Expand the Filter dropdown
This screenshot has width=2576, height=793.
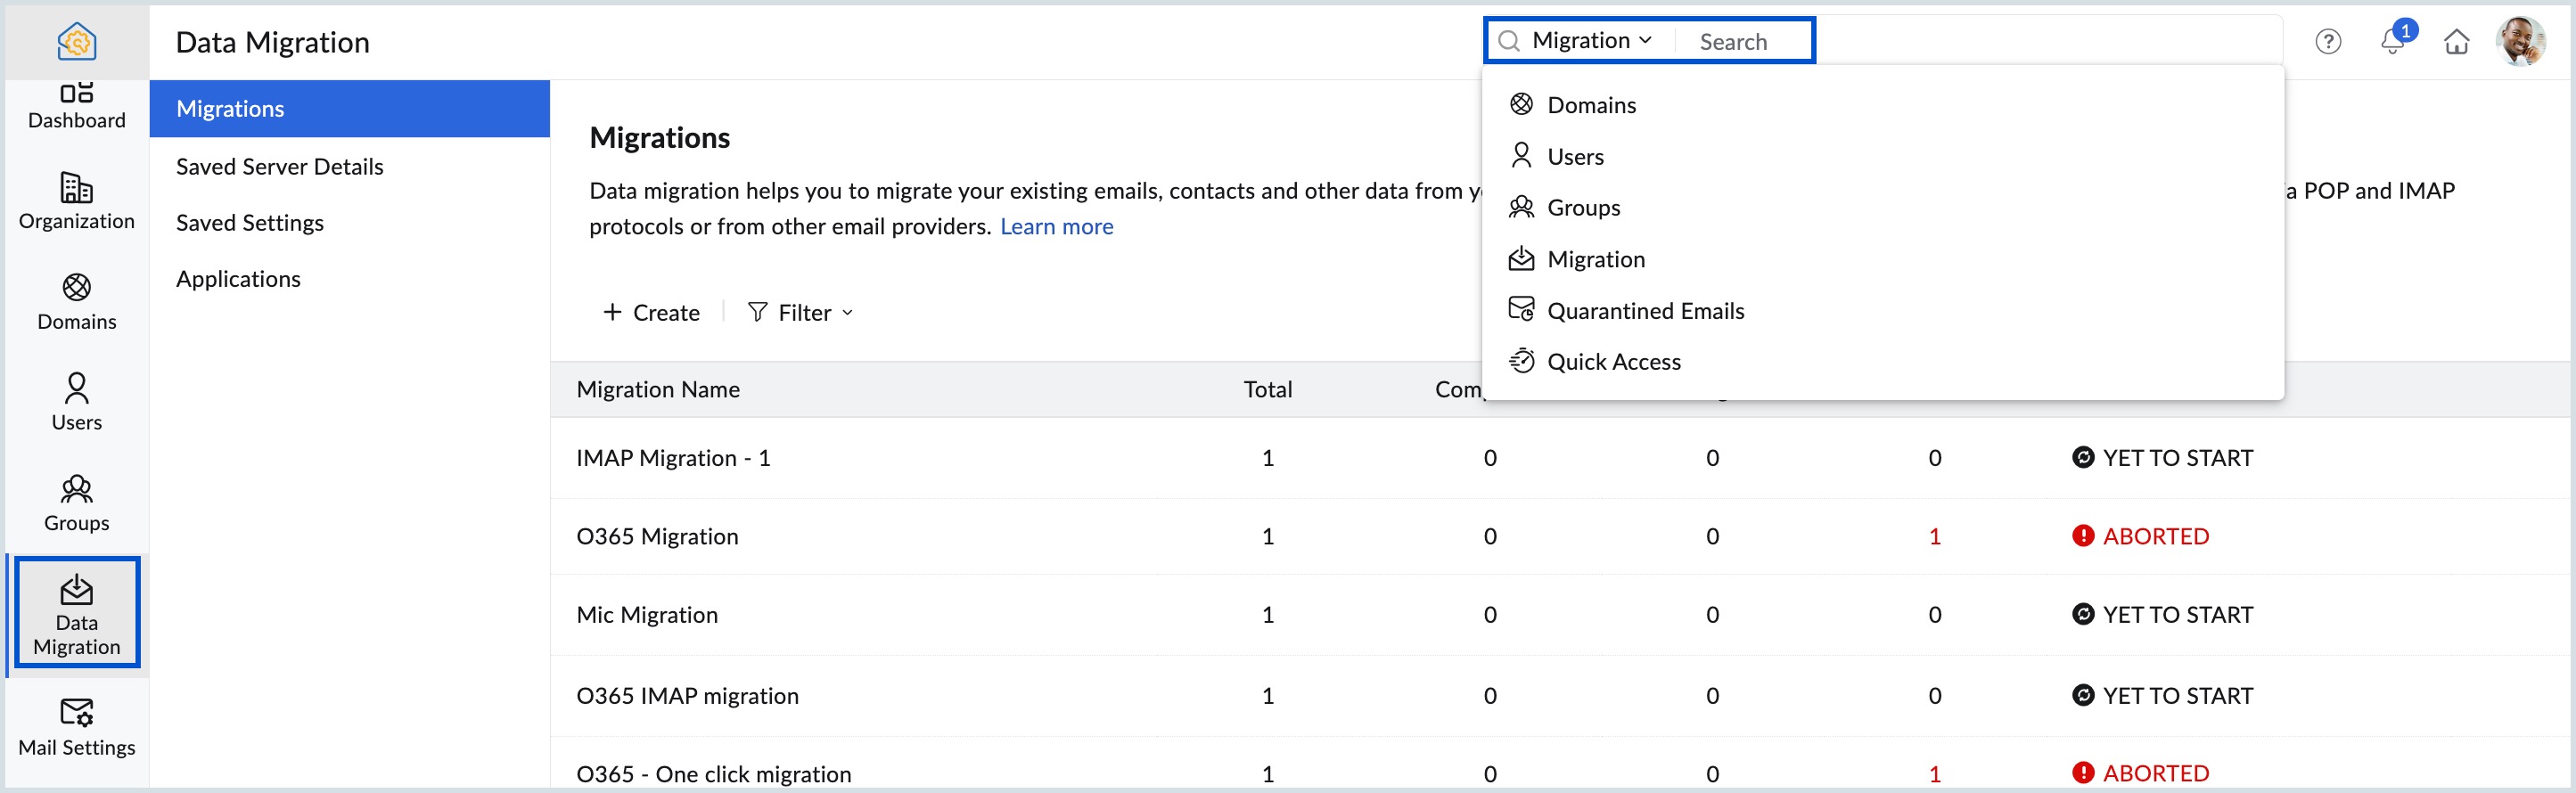click(800, 313)
